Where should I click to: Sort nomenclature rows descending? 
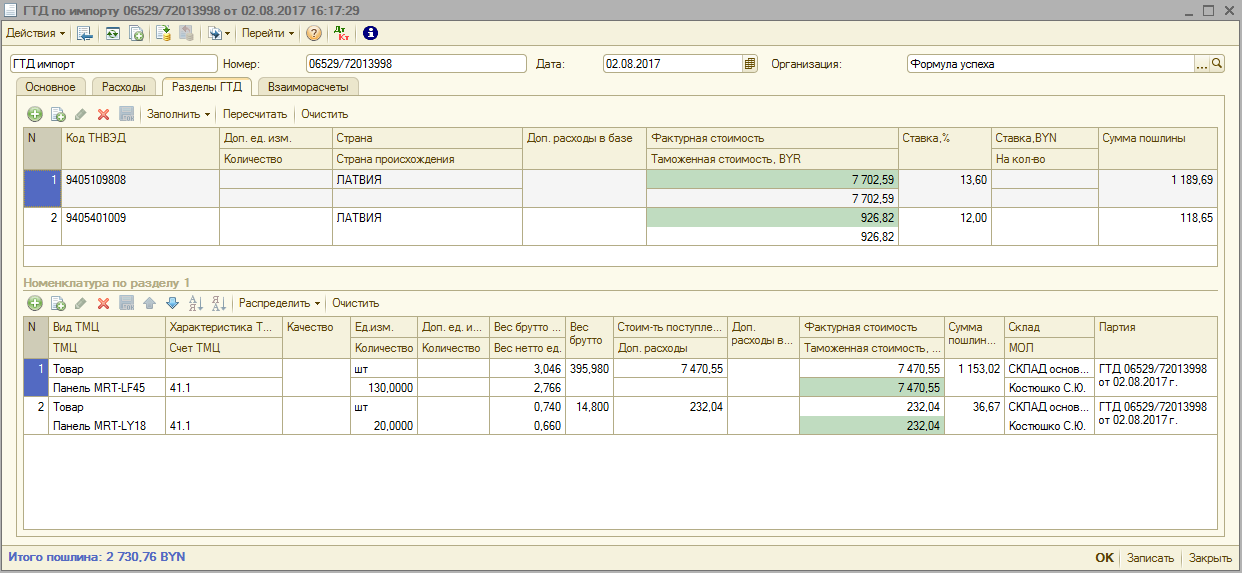(218, 303)
